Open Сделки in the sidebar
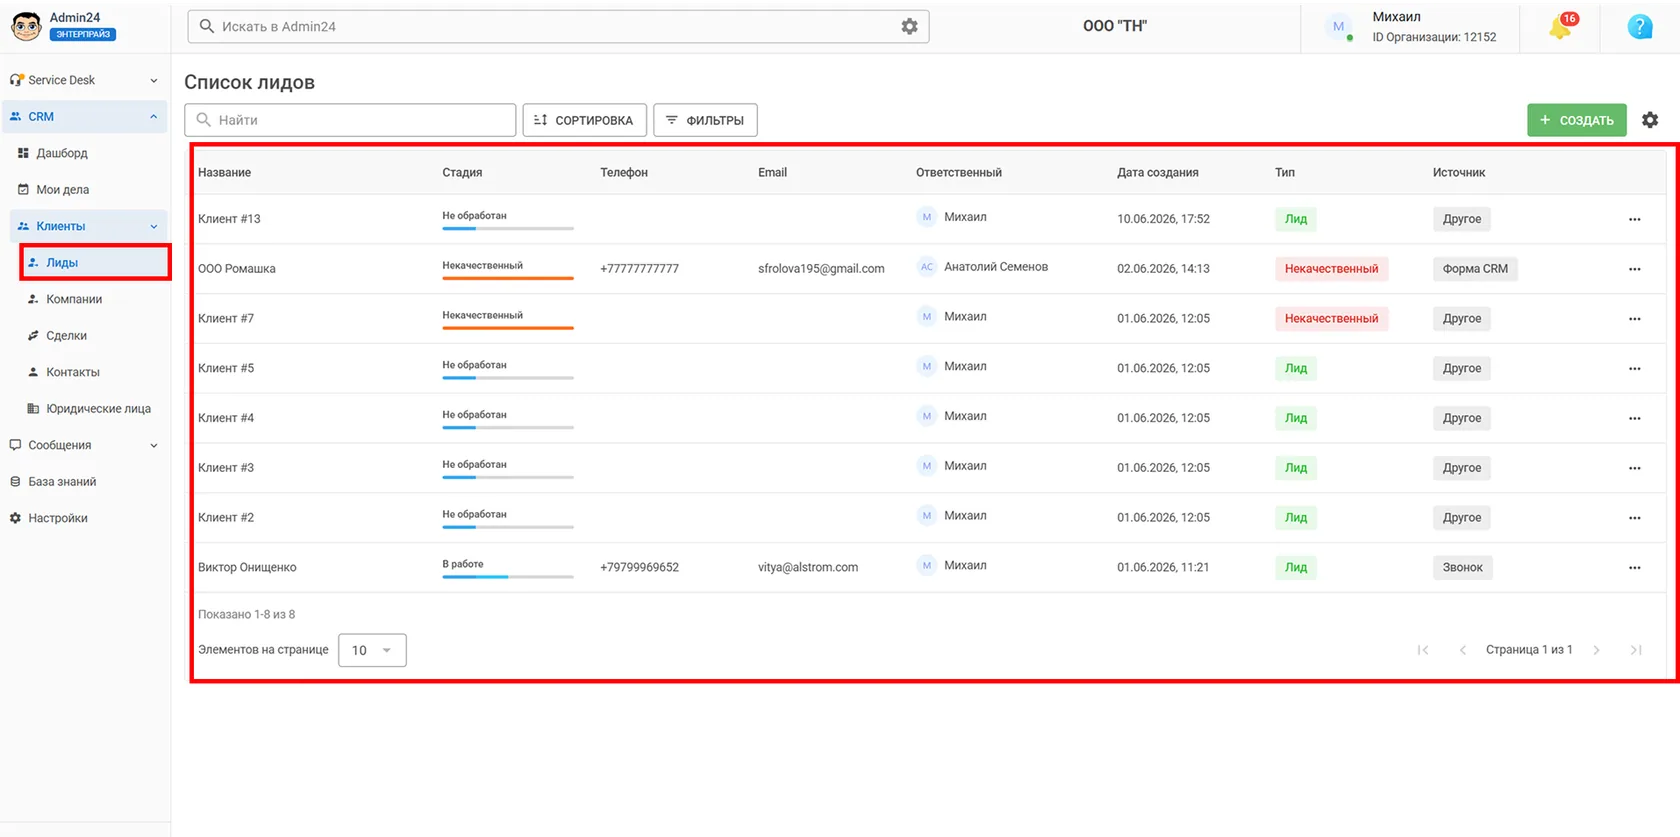 coord(66,336)
